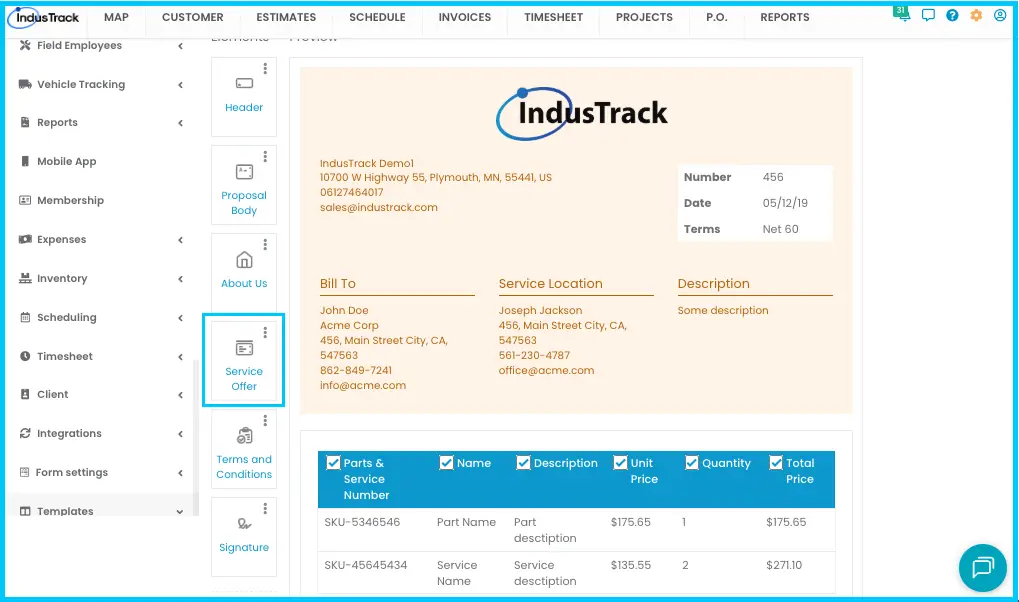Select the Terms and Conditions element icon
This screenshot has width=1019, height=602.
tap(244, 436)
